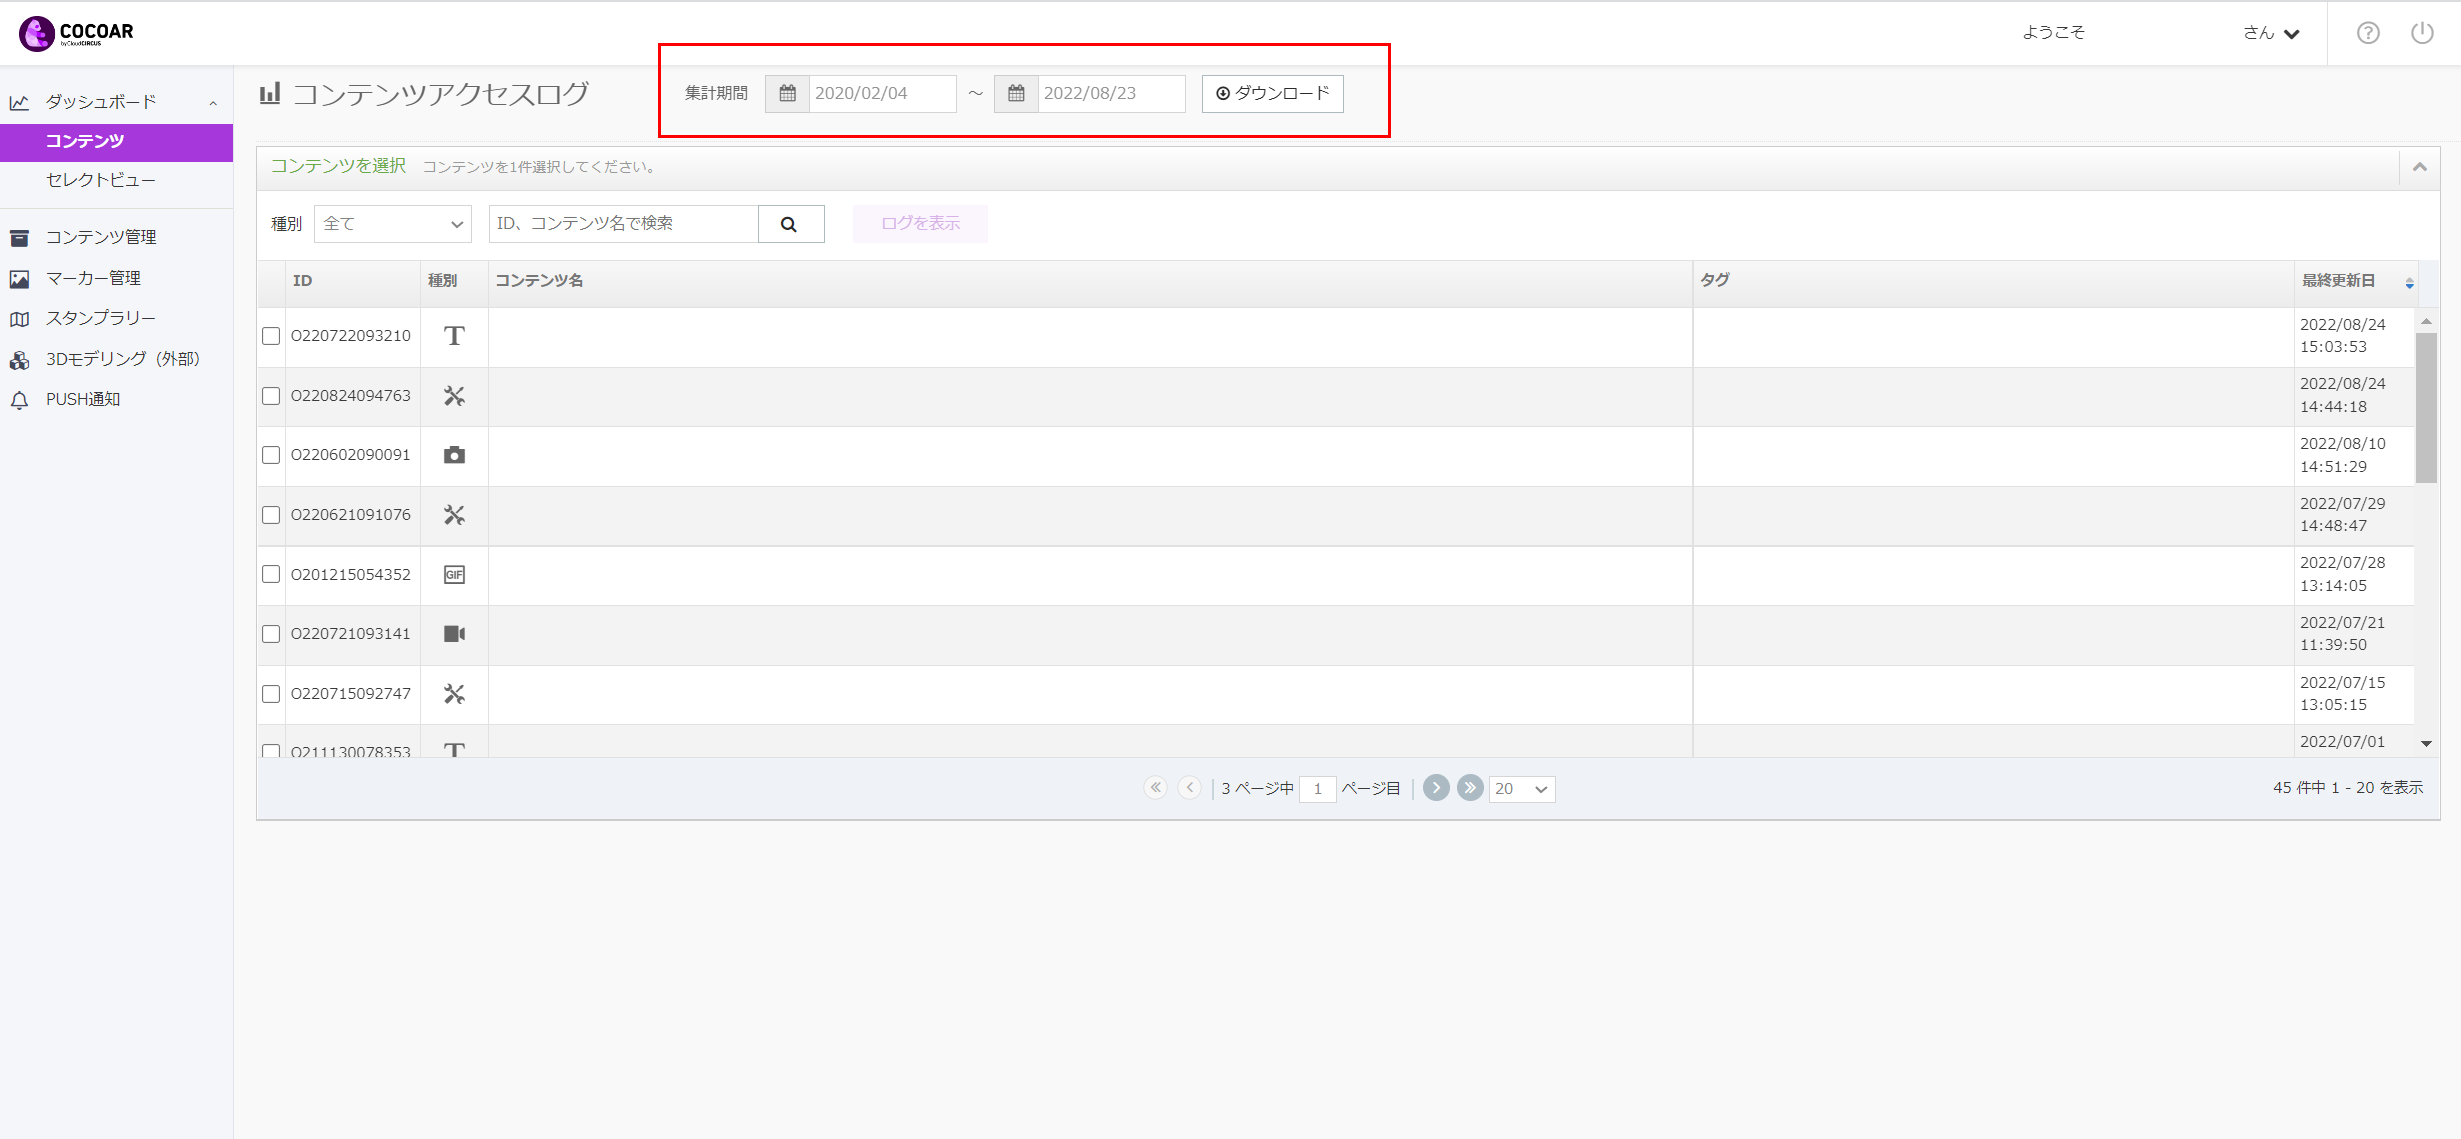Open セレクトビュー in sidebar

tap(101, 180)
